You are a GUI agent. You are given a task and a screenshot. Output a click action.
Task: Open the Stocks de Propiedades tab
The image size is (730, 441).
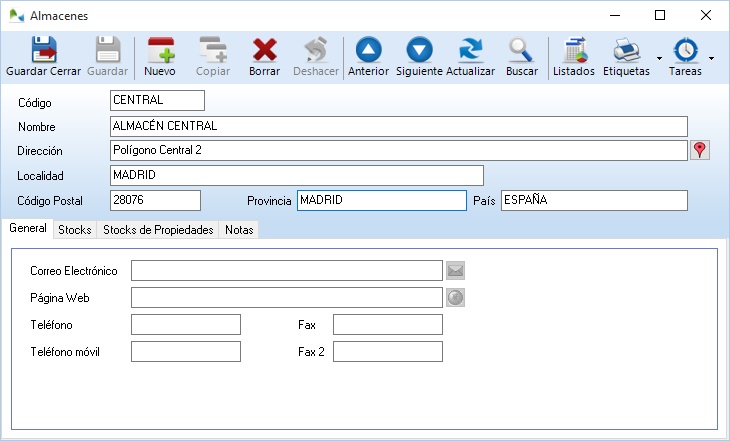coord(158,230)
